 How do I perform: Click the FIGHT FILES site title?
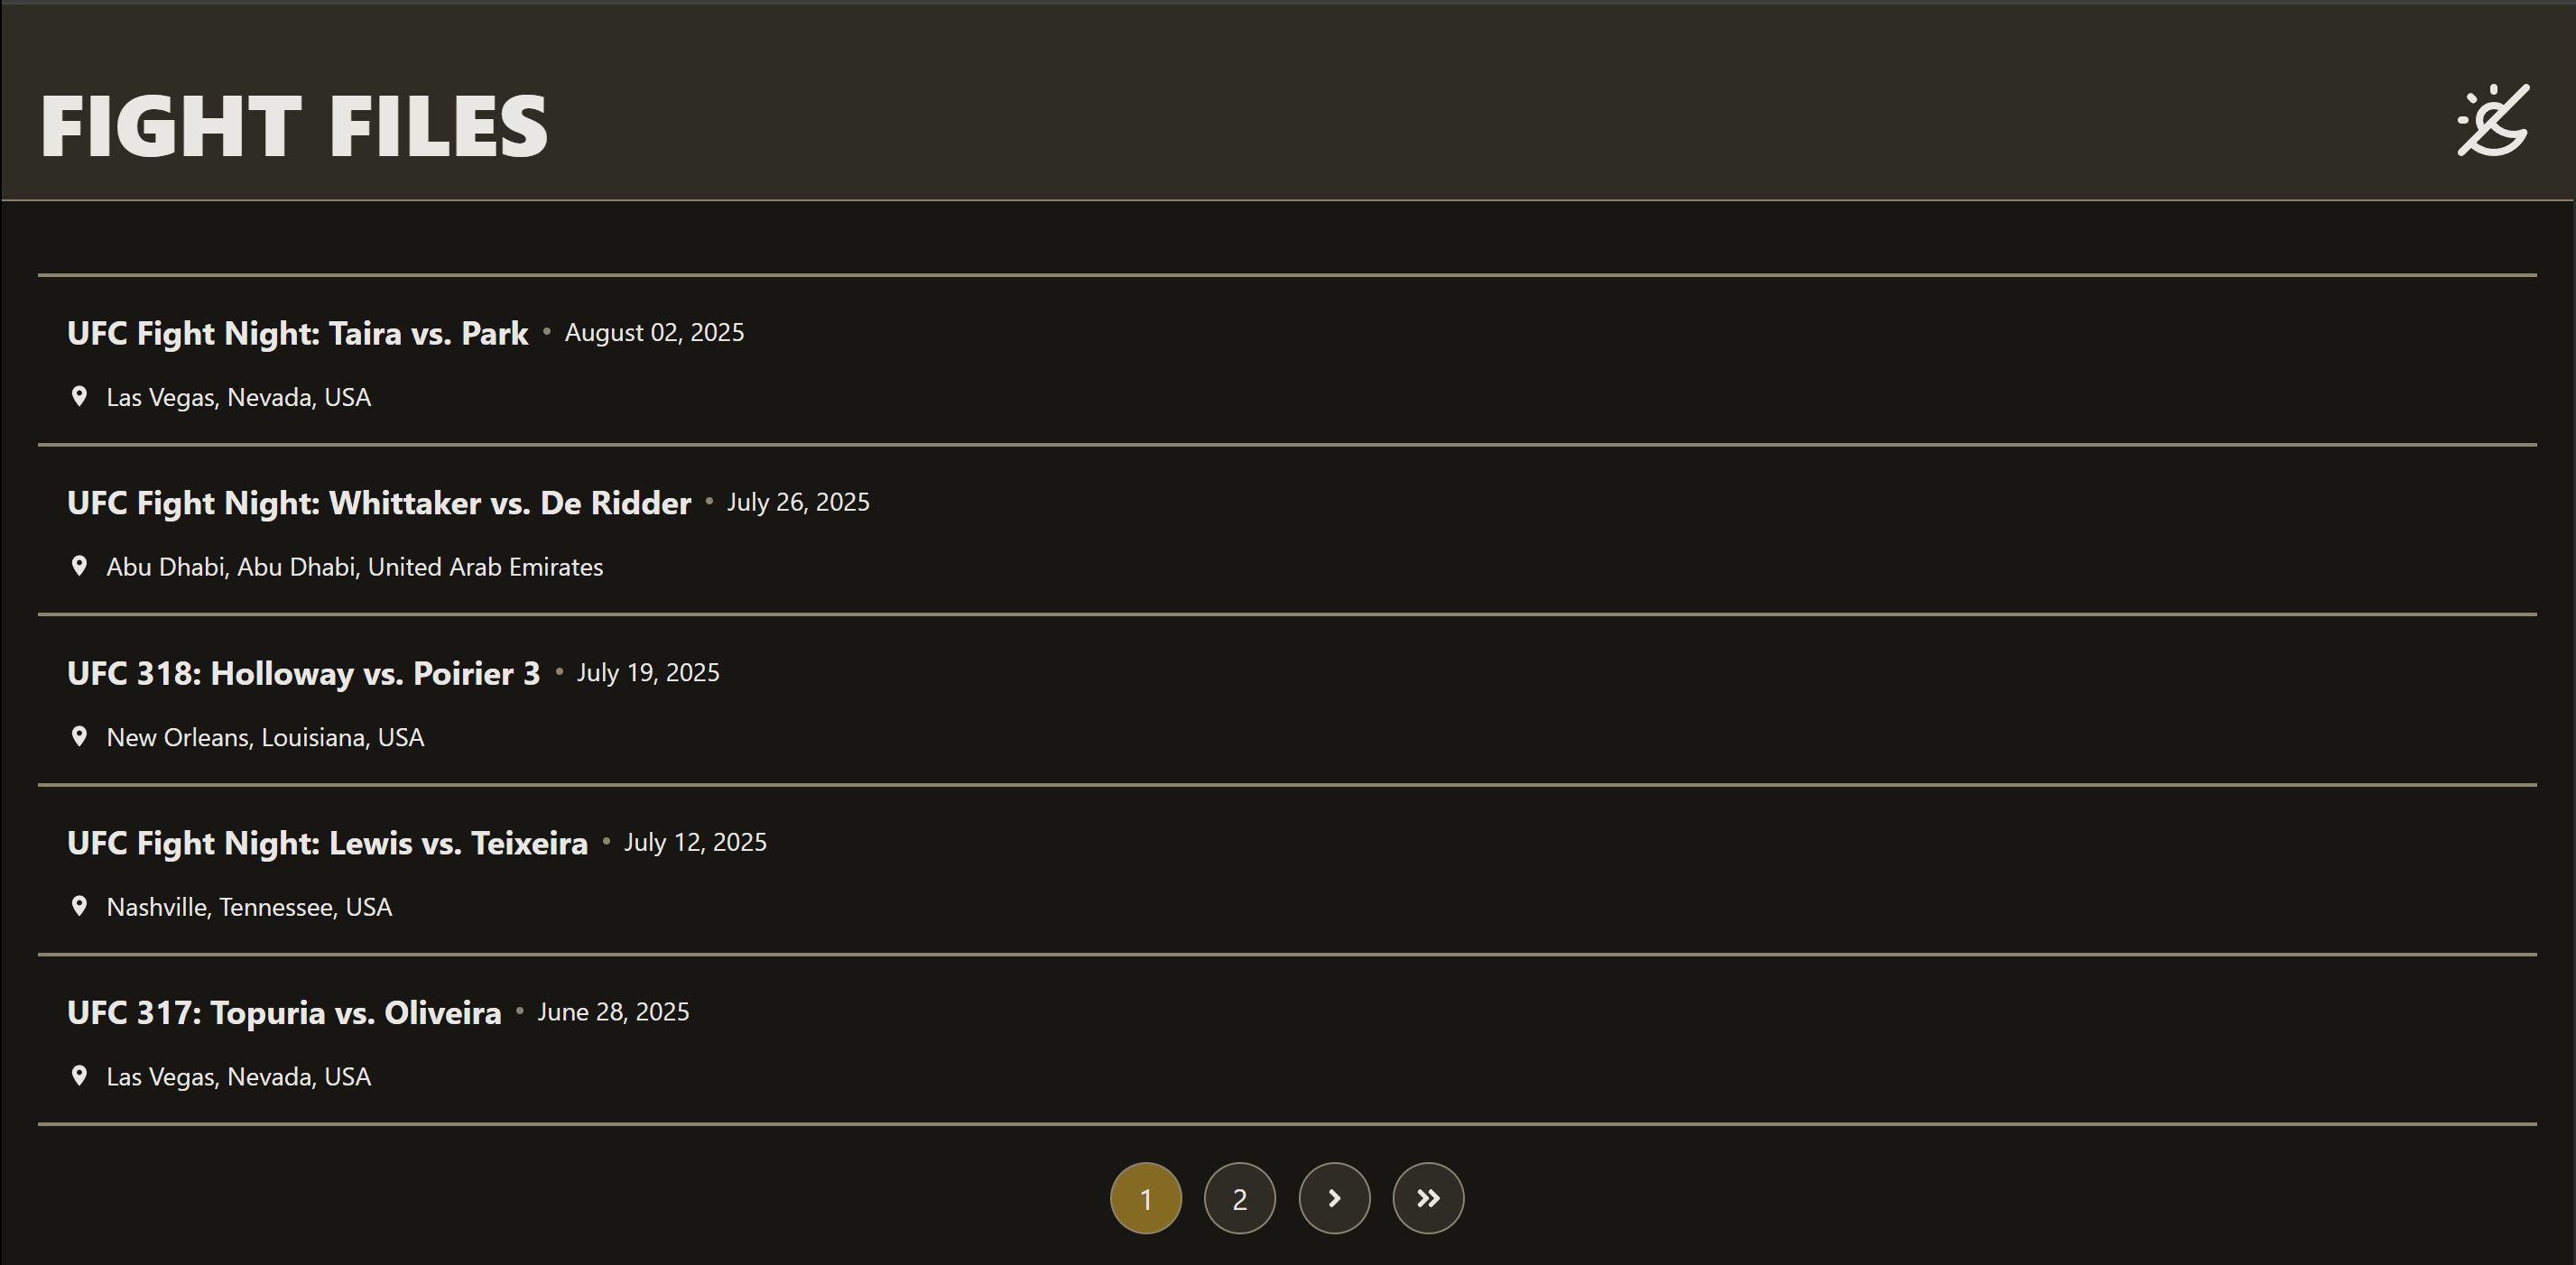pos(294,126)
